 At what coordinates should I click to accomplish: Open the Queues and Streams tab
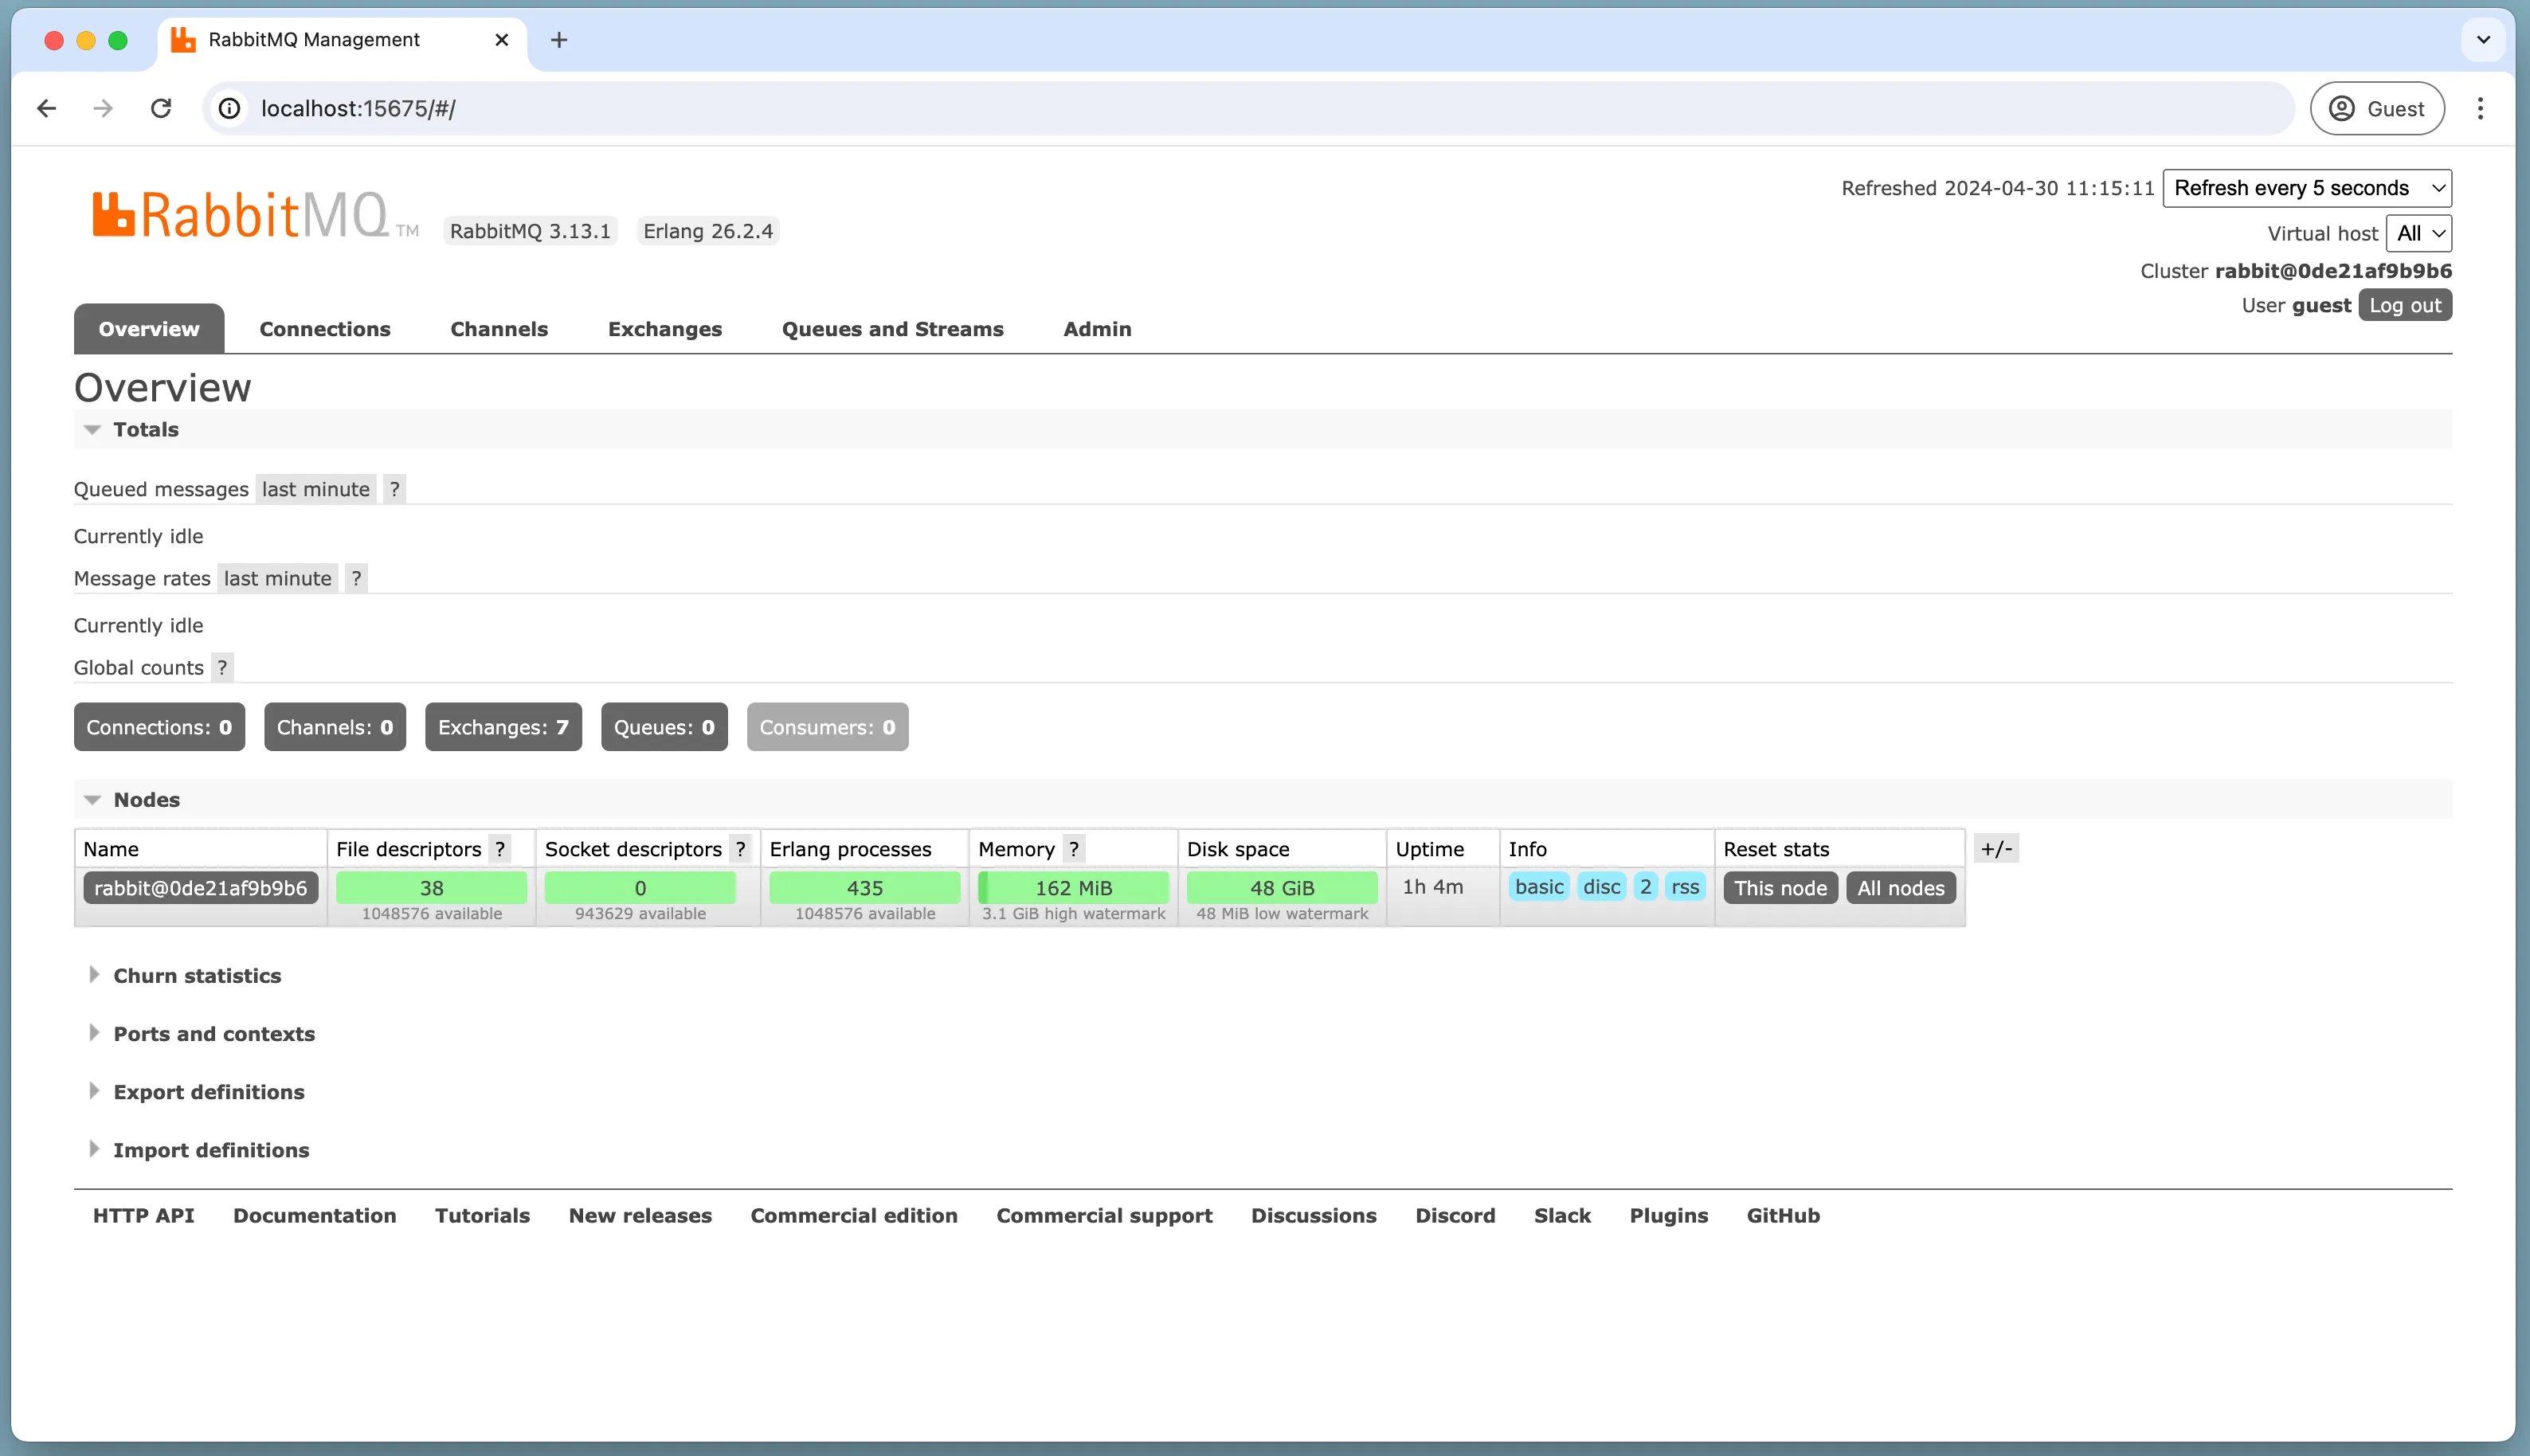point(892,329)
